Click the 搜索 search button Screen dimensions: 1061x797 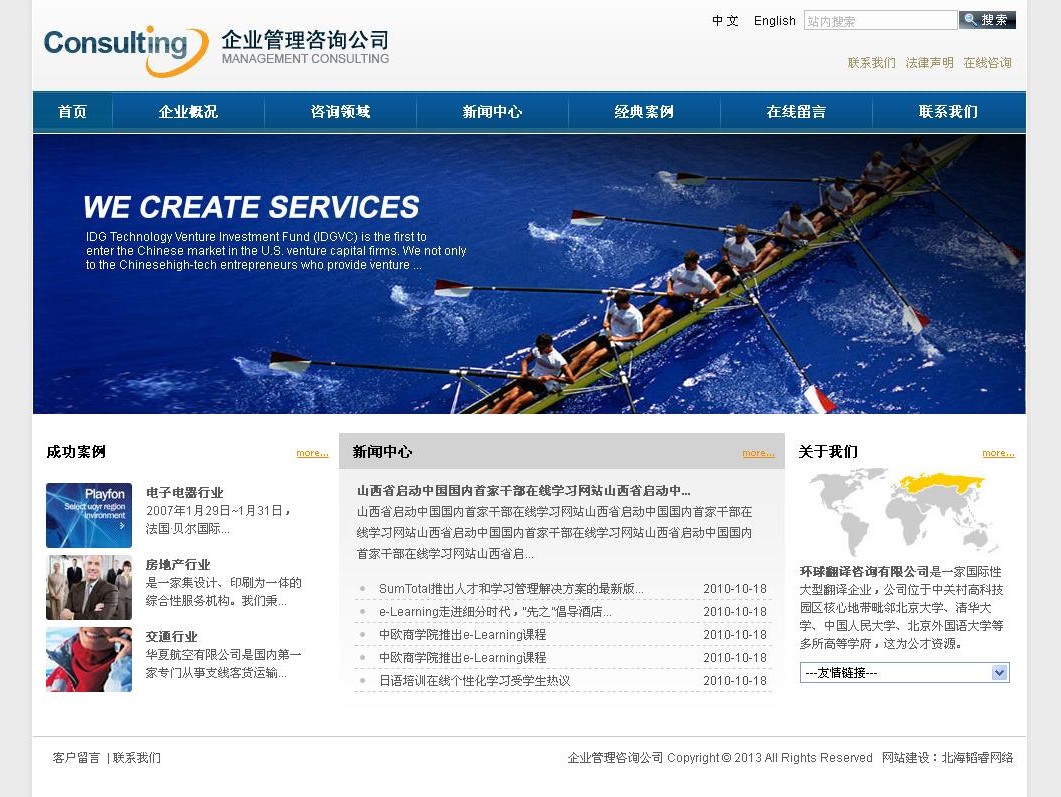[x=987, y=20]
